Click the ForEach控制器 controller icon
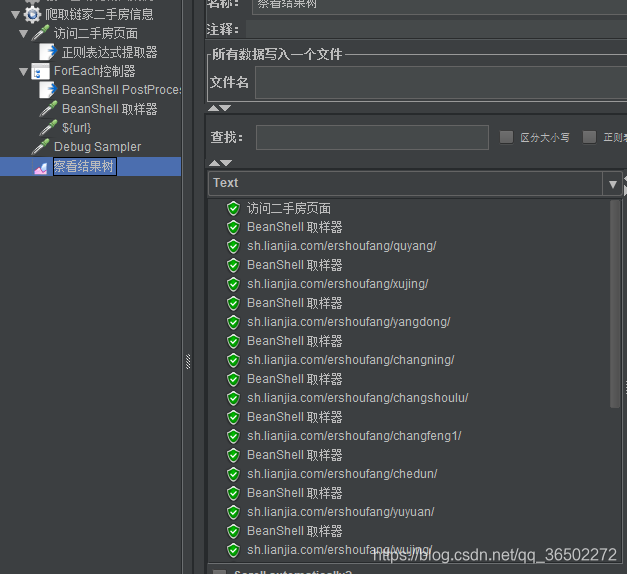 40,71
